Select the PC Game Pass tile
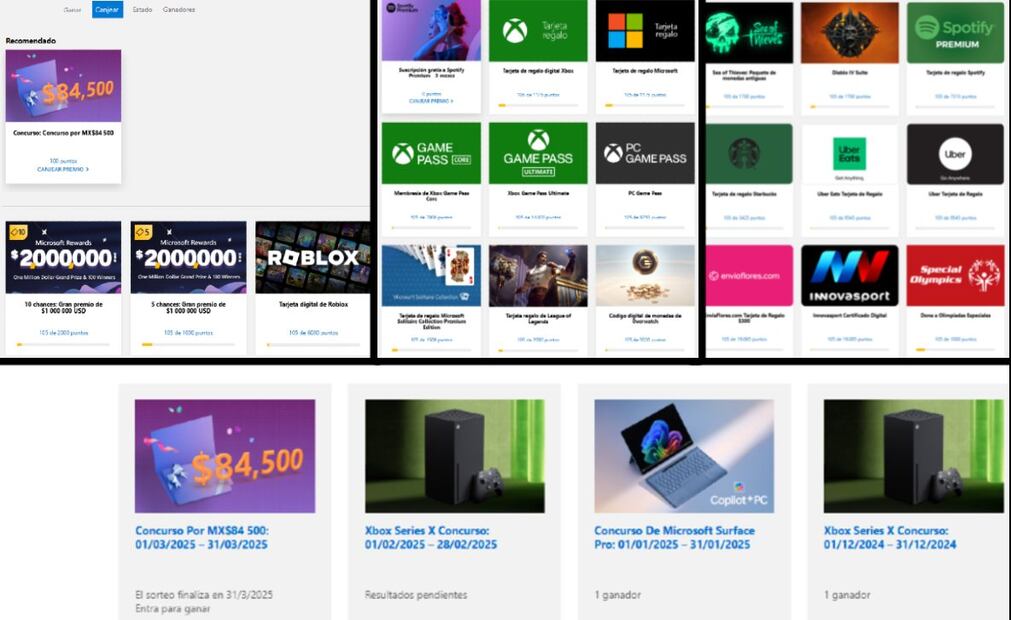 tap(644, 153)
